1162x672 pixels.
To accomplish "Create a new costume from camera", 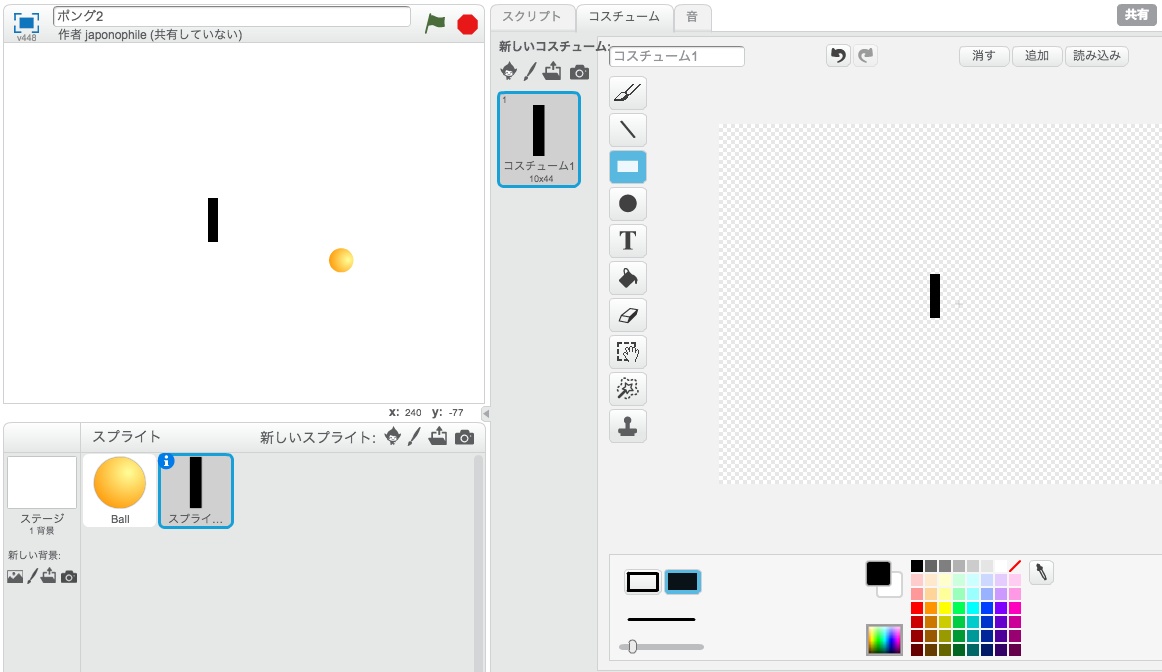I will [x=580, y=71].
